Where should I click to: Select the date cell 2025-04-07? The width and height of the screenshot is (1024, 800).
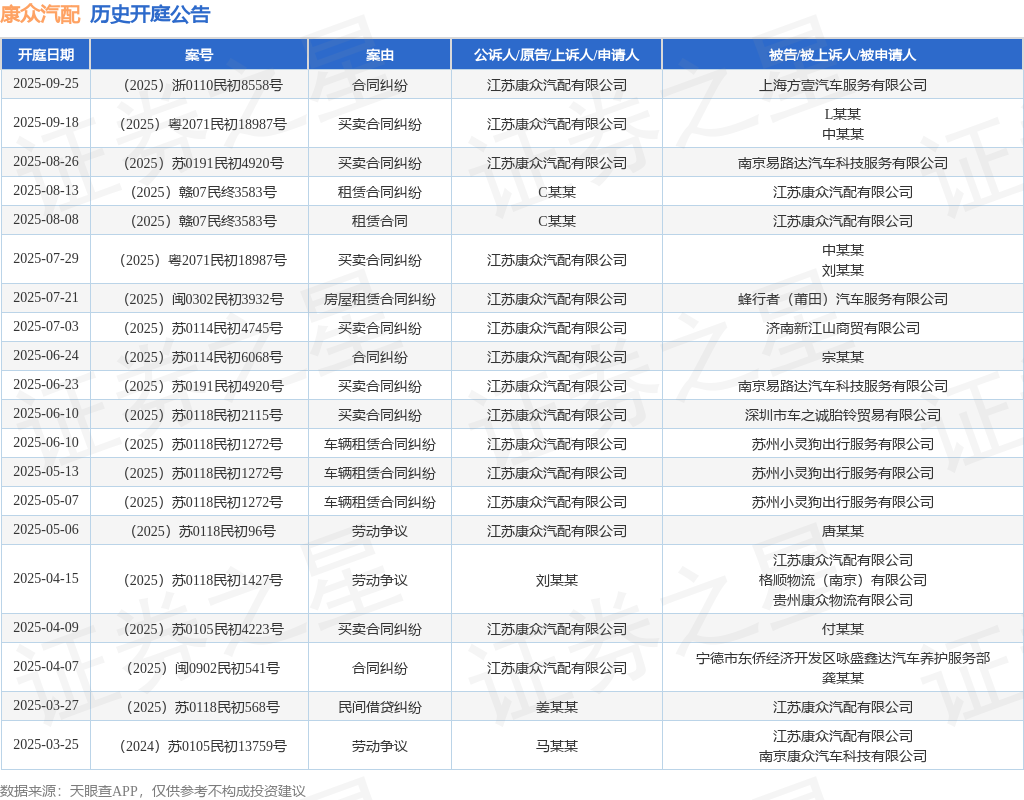(46, 667)
